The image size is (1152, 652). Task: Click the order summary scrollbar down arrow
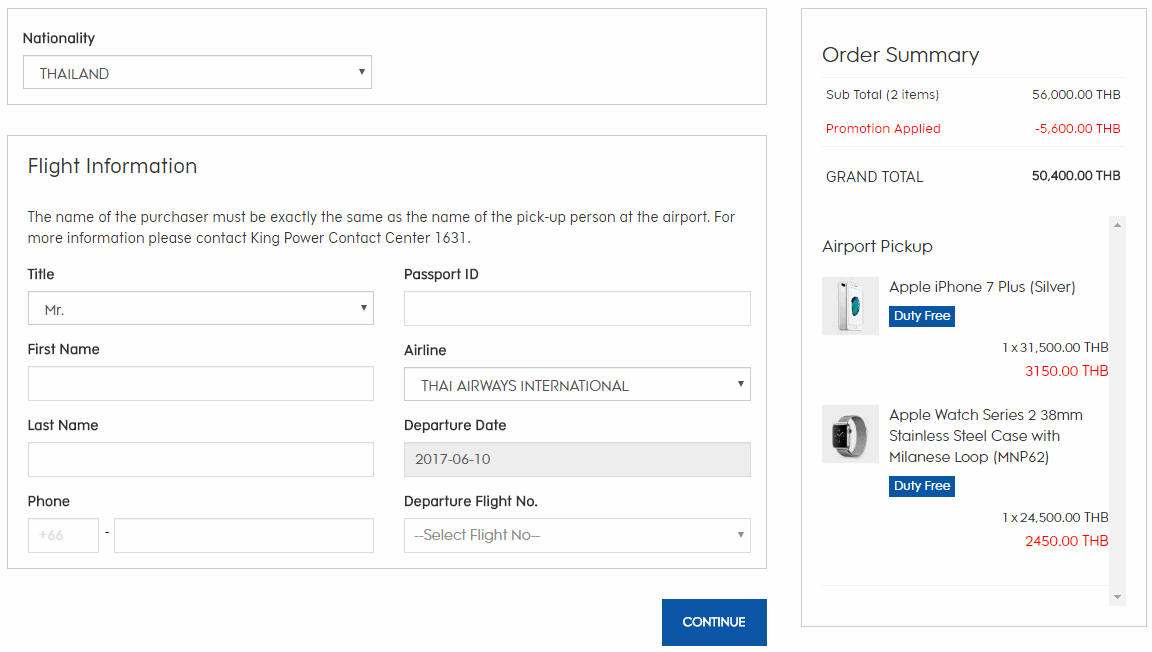tap(1117, 597)
